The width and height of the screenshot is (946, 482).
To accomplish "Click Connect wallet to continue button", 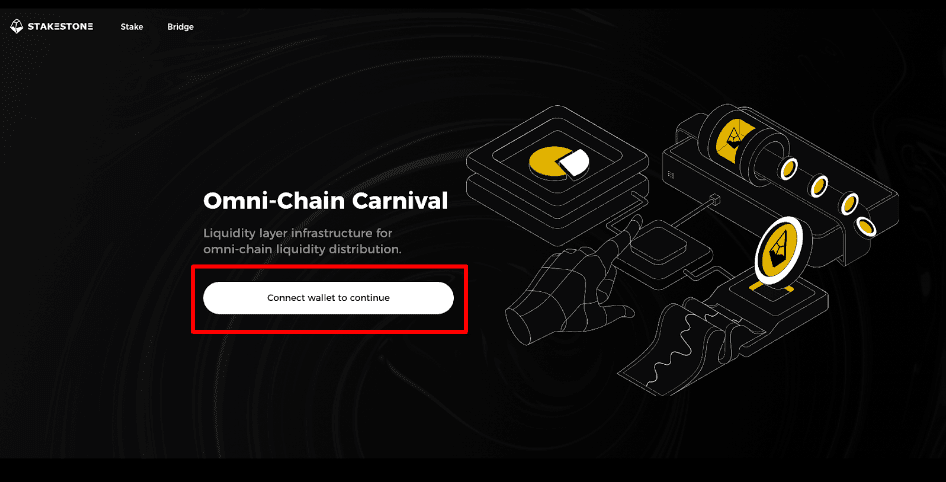I will 328,298.
